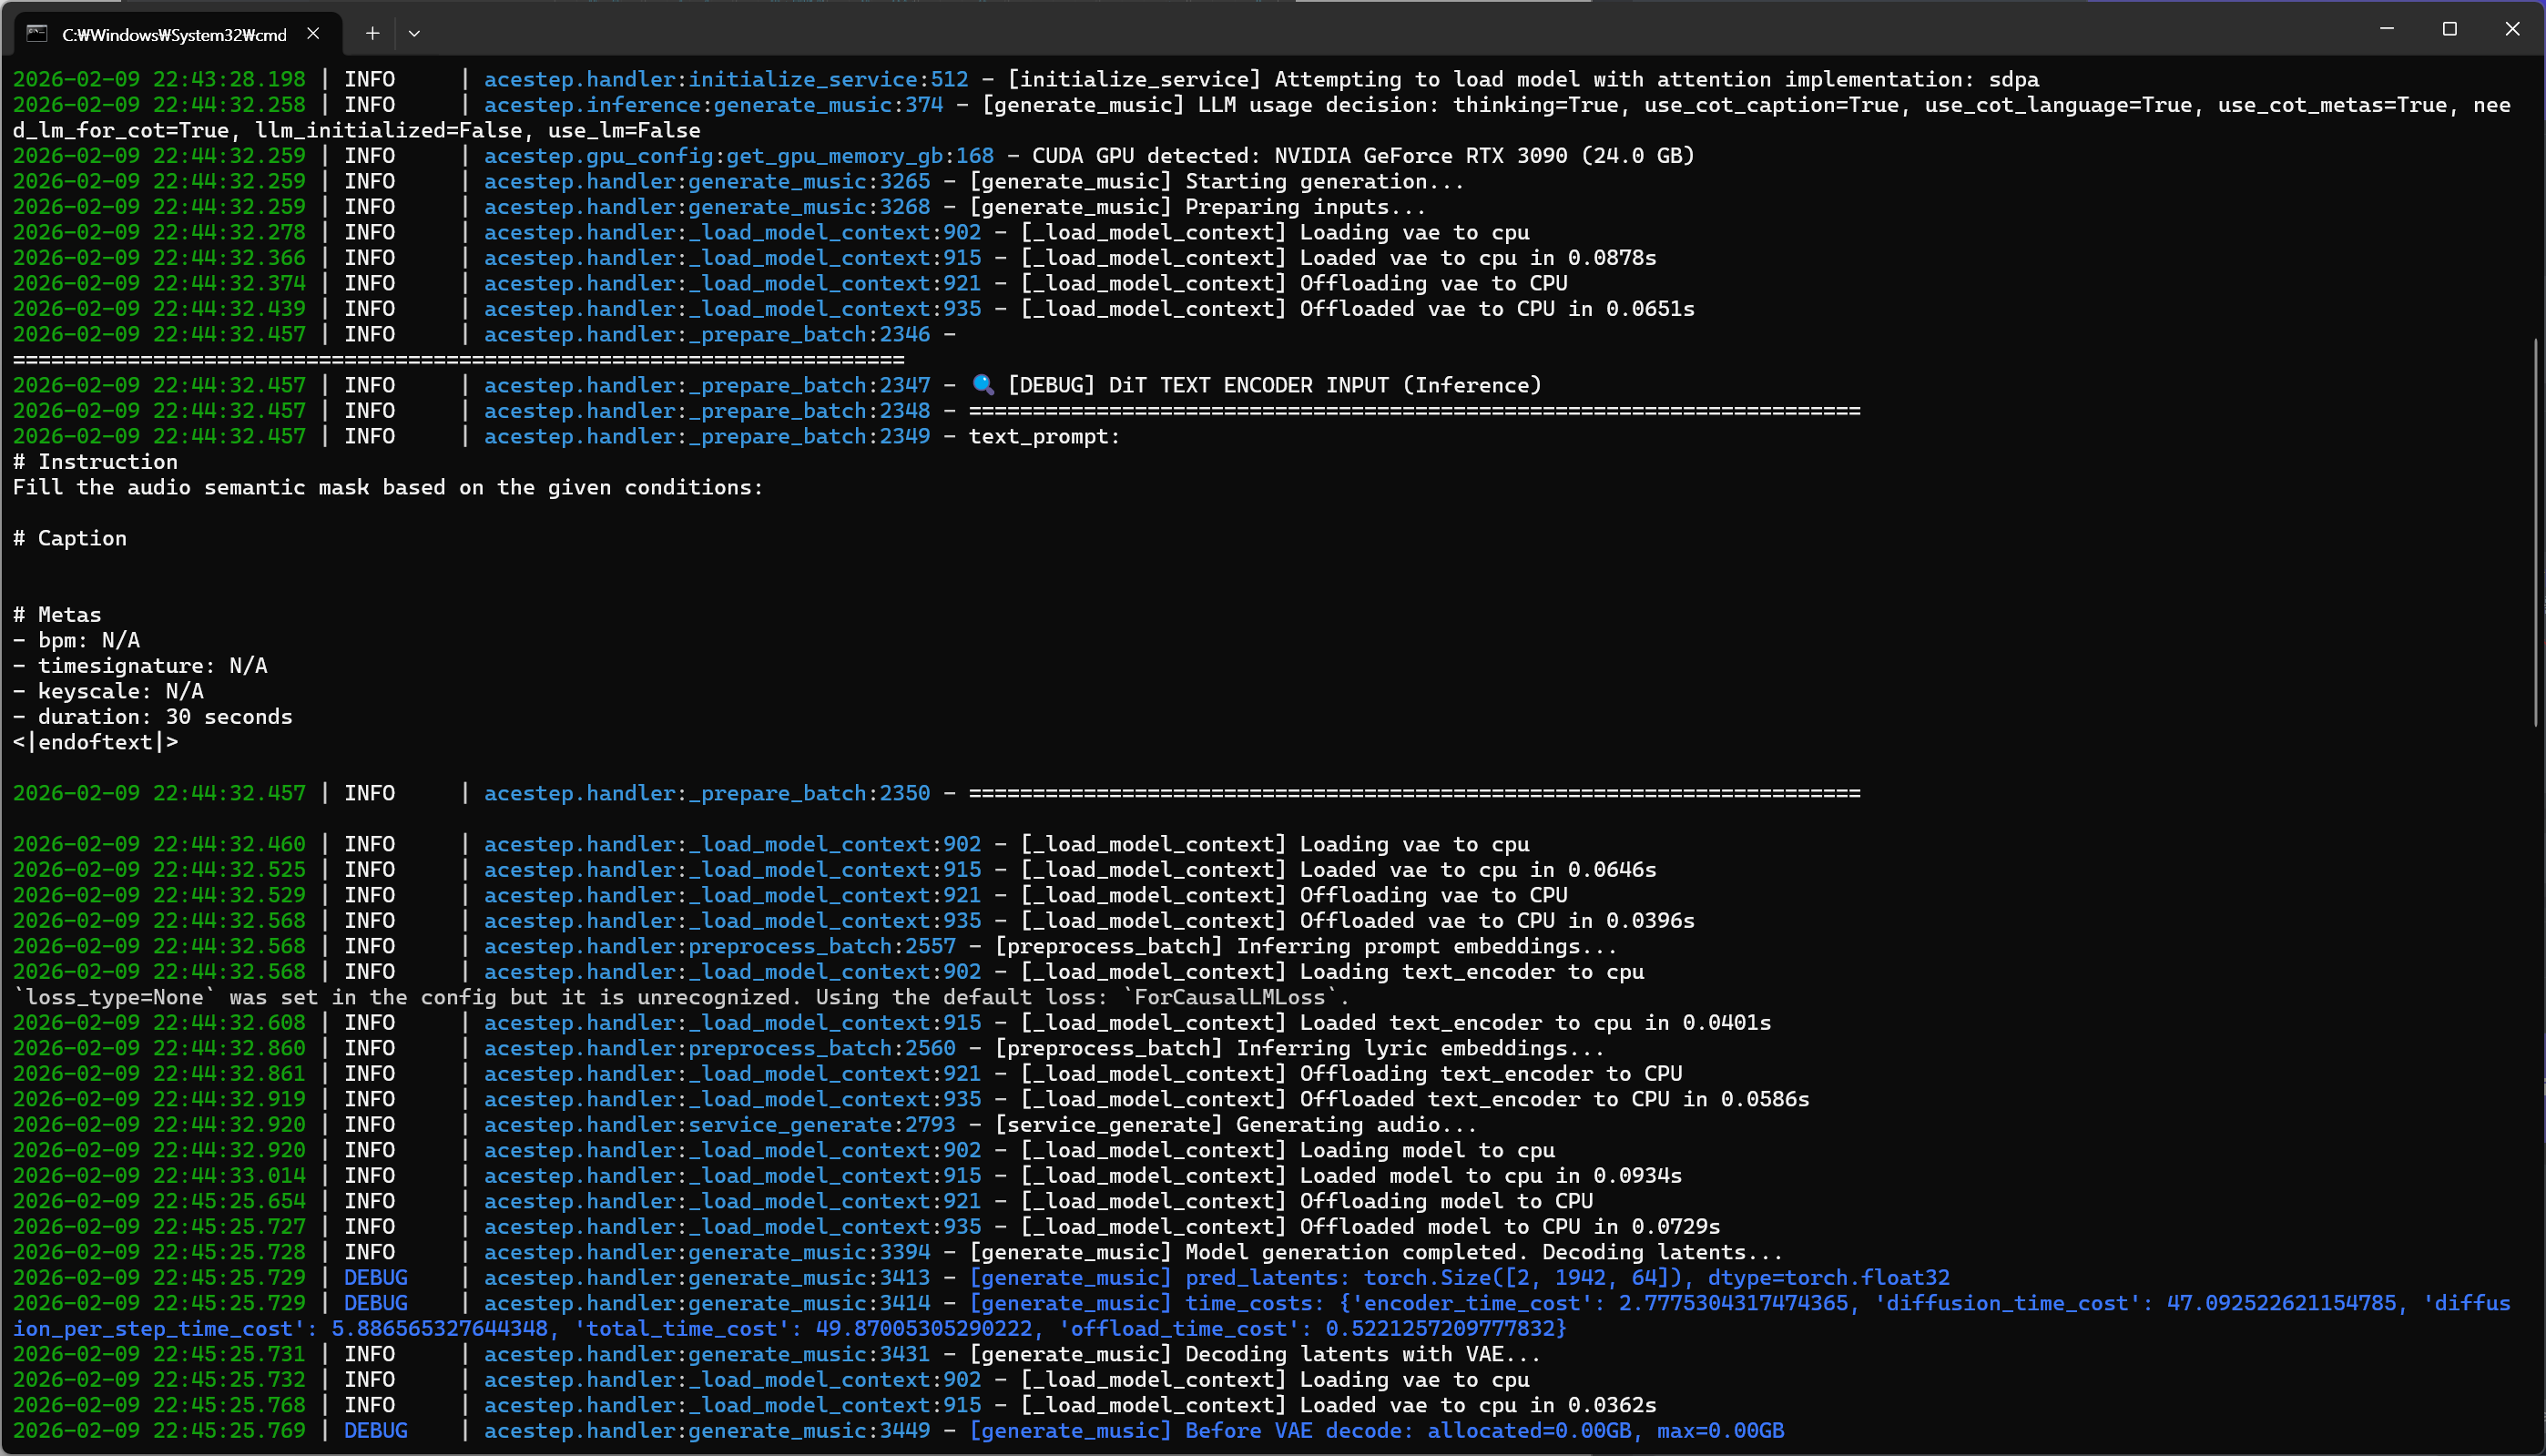This screenshot has height=1456, width=2546.
Task: Click the '<|endoftext|>' token line
Action: (x=95, y=742)
